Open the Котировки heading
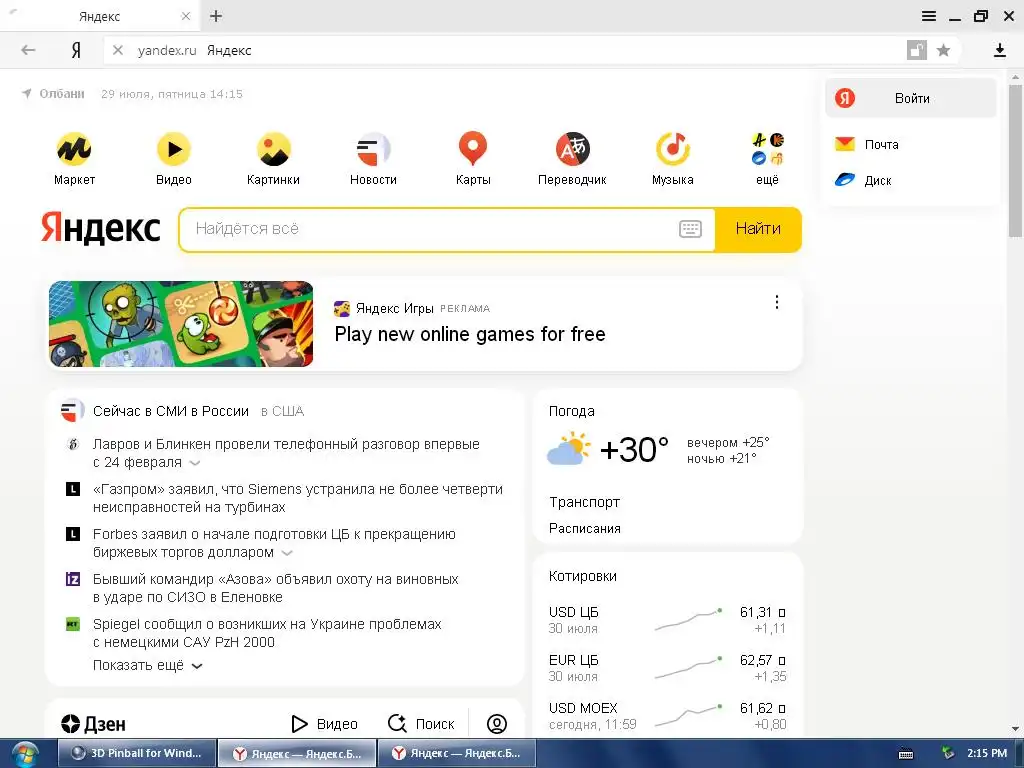Screen dimensions: 1024x768 click(583, 577)
